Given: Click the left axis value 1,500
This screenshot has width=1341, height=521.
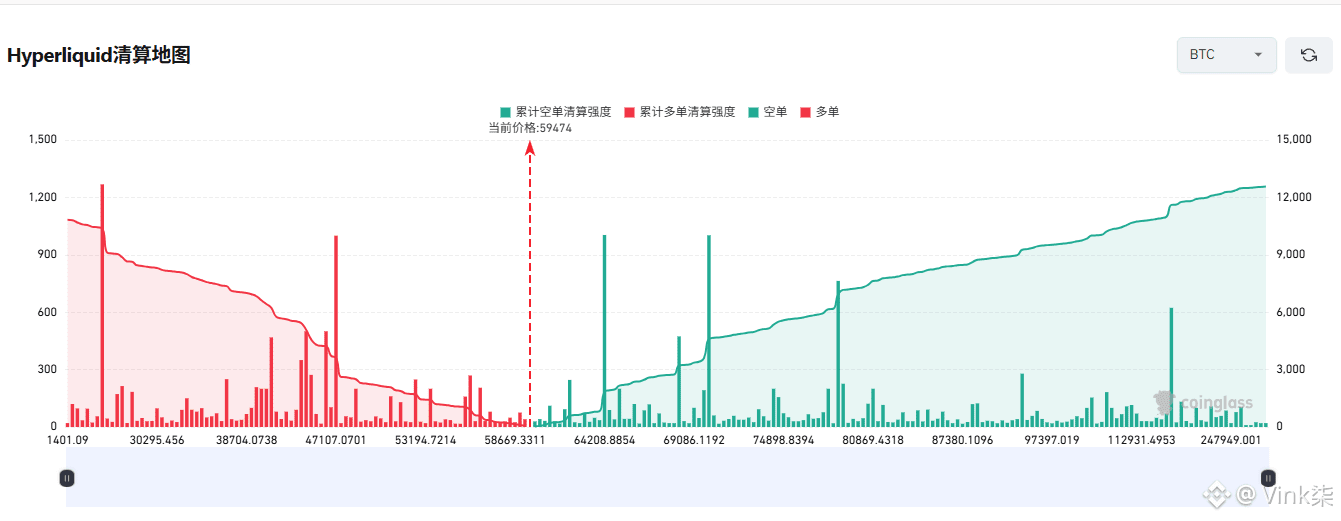Looking at the screenshot, I should click(x=41, y=139).
